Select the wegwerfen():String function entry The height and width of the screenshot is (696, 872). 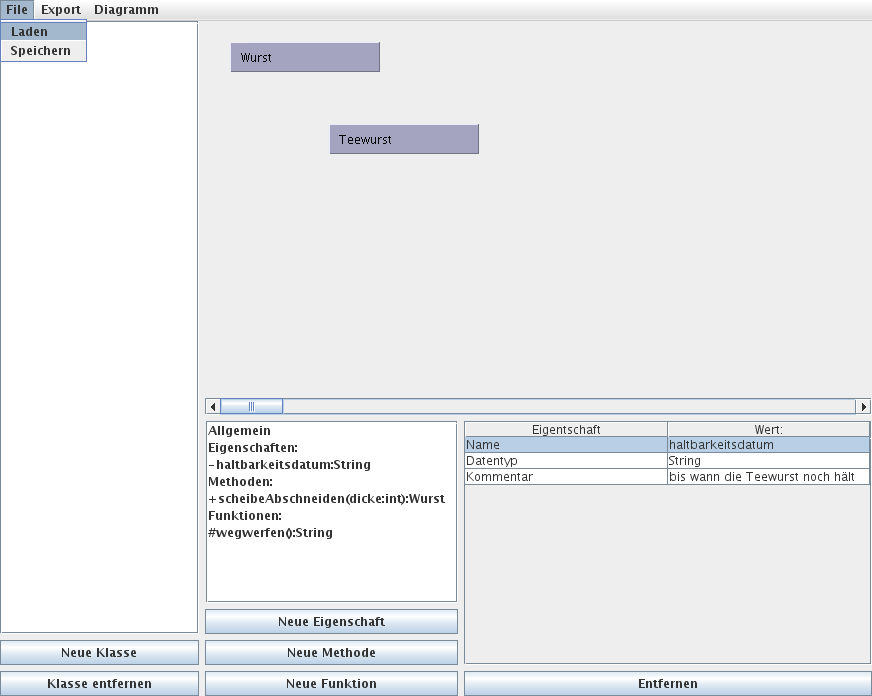(x=271, y=533)
